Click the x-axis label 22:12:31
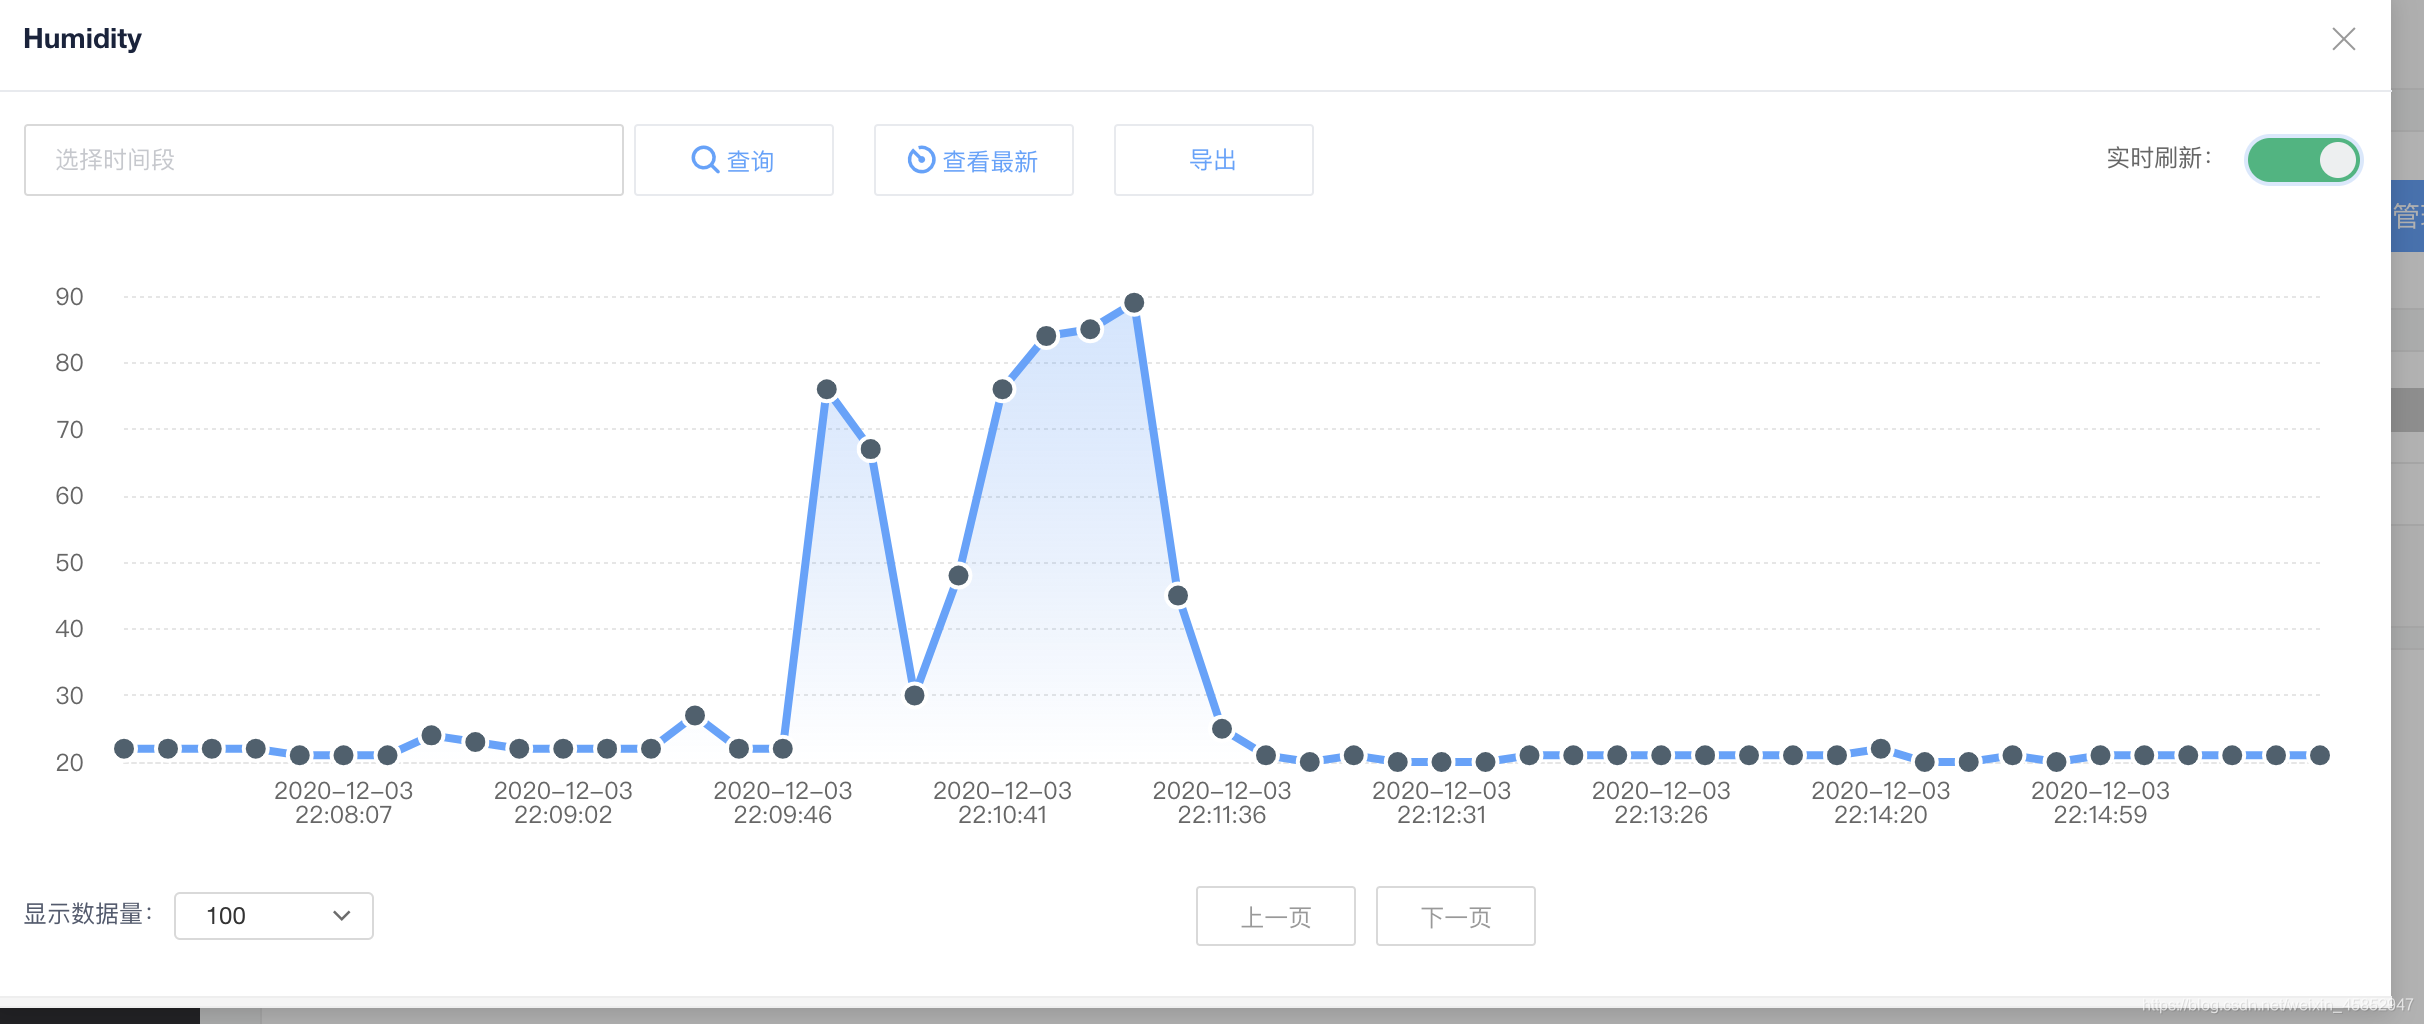This screenshot has height=1024, width=2424. pyautogui.click(x=1441, y=803)
